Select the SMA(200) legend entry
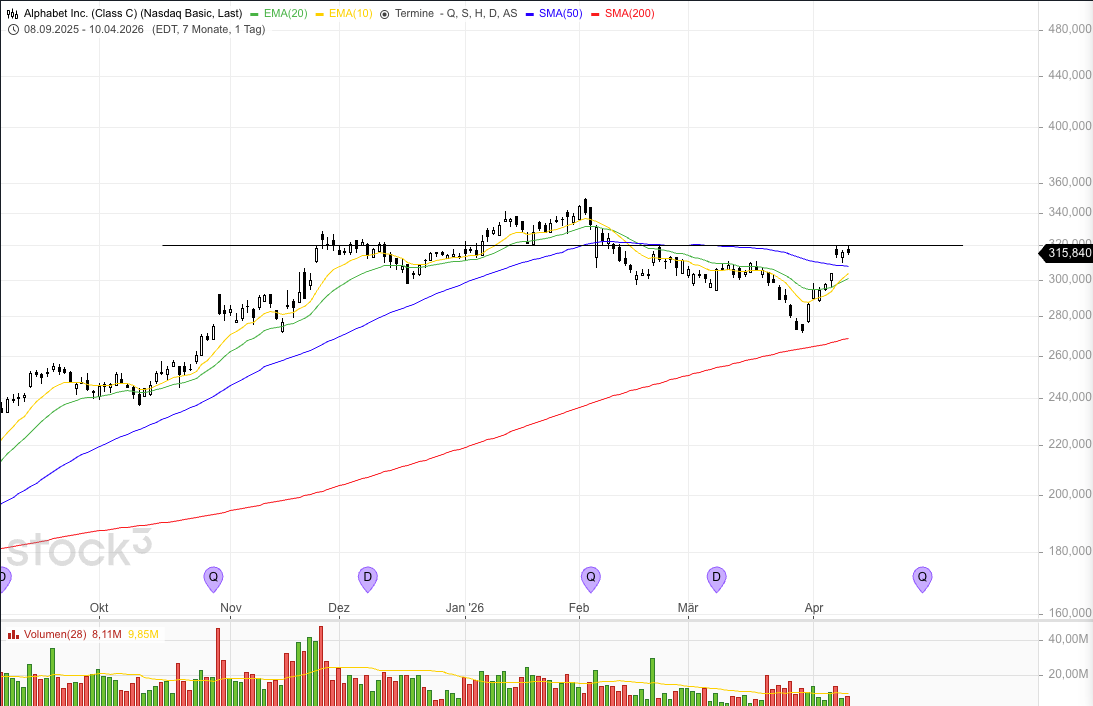 (623, 13)
